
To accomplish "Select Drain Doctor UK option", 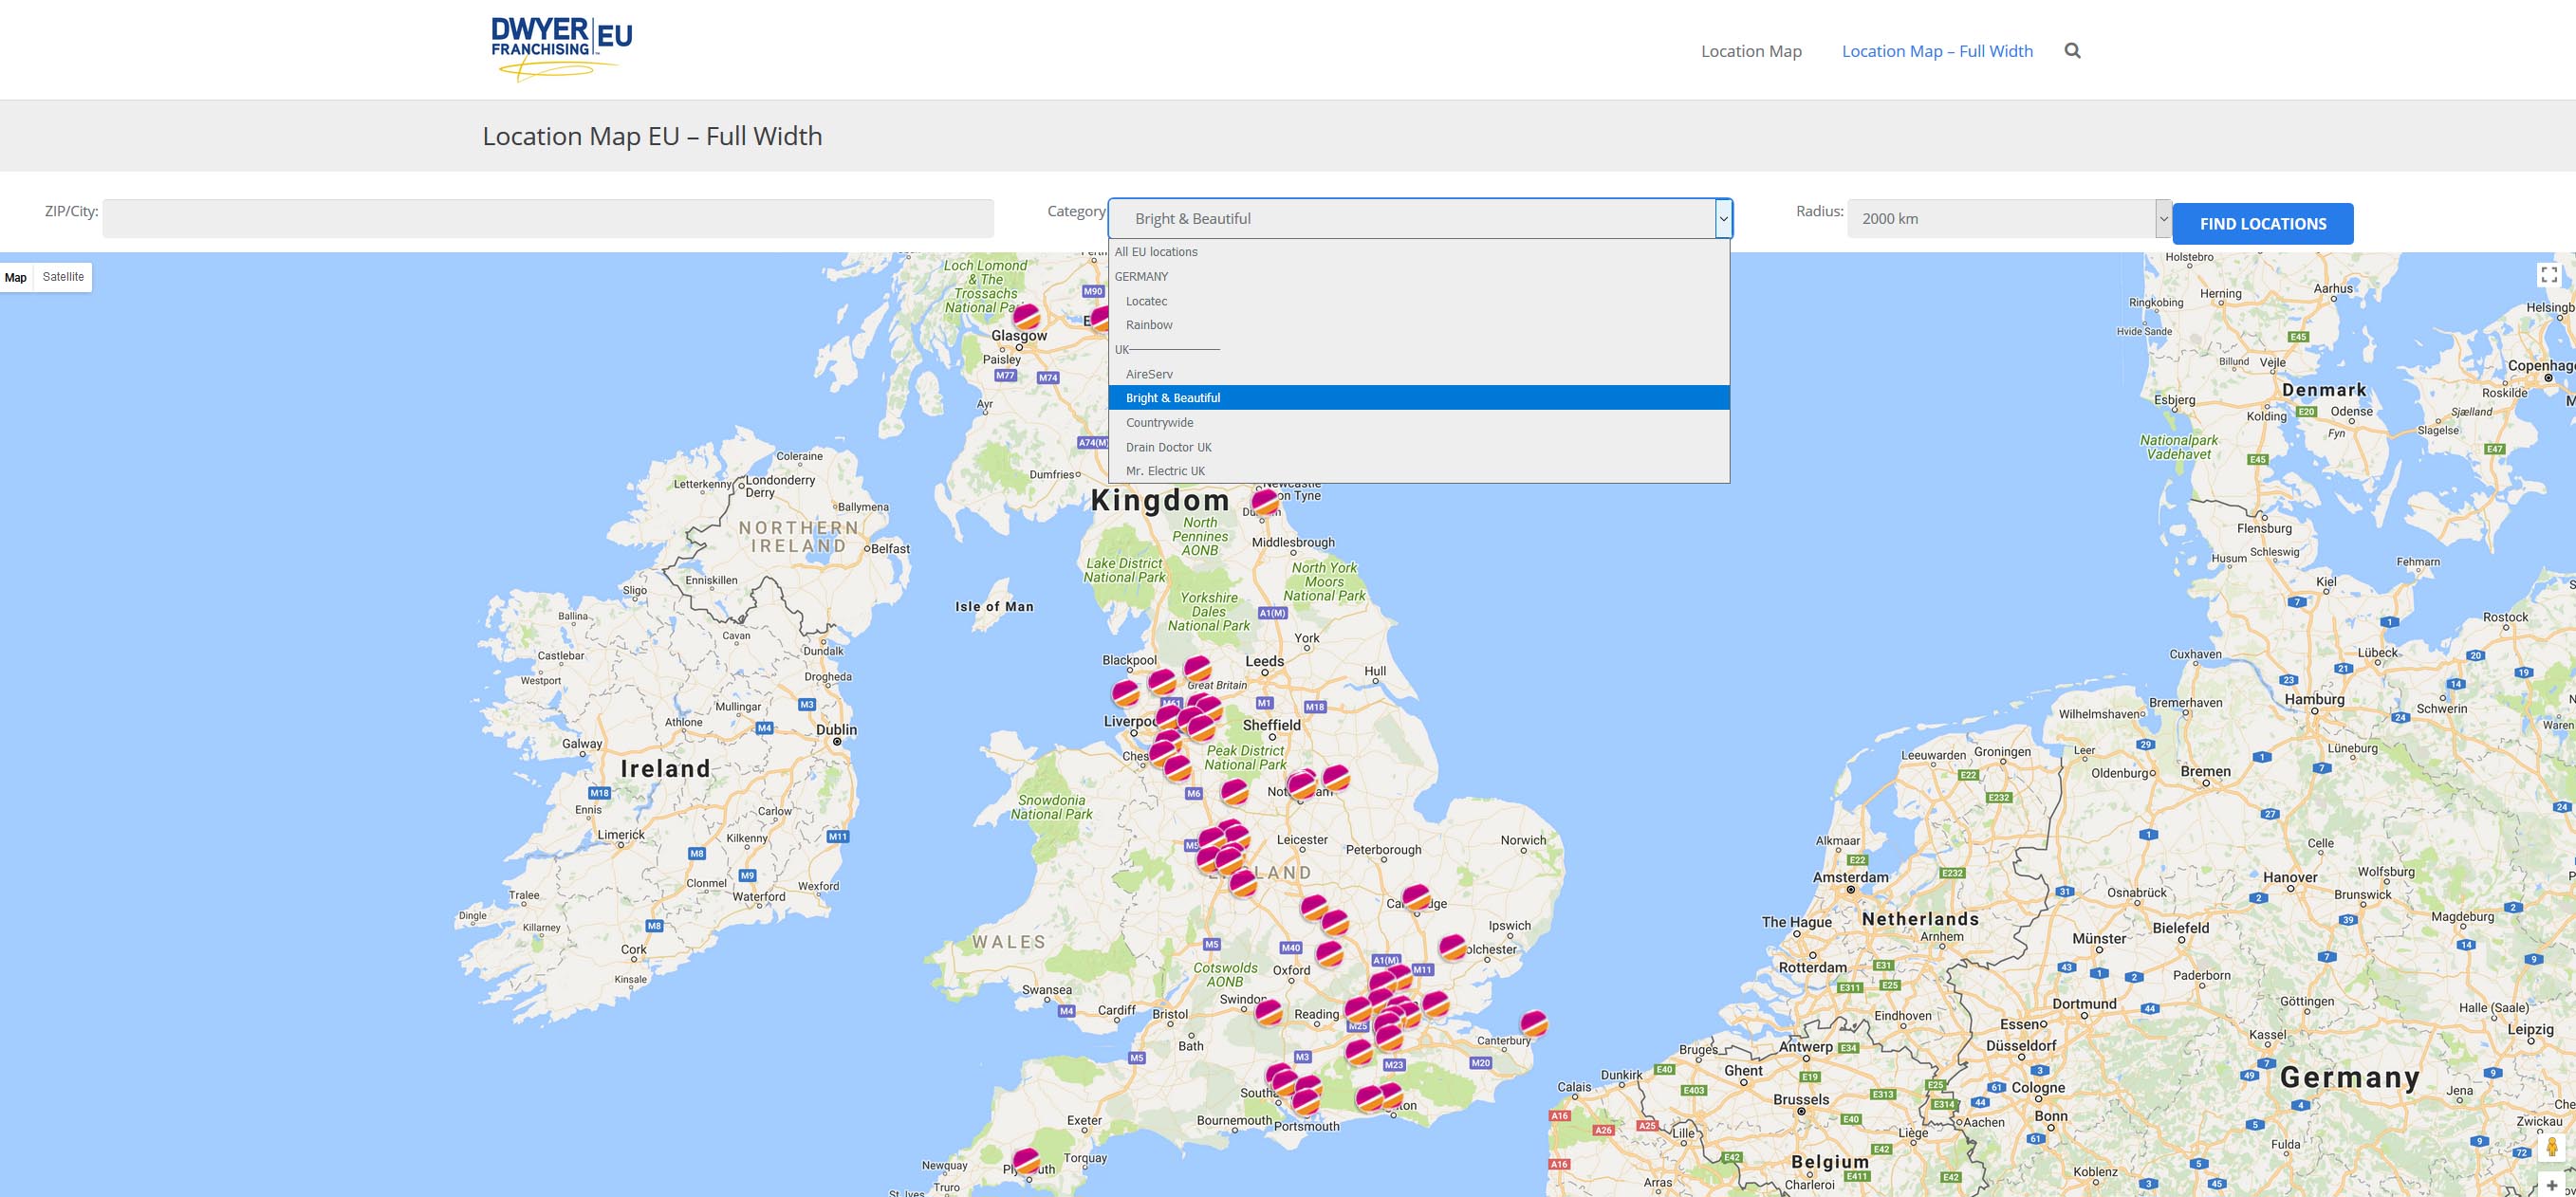I will pyautogui.click(x=1419, y=447).
